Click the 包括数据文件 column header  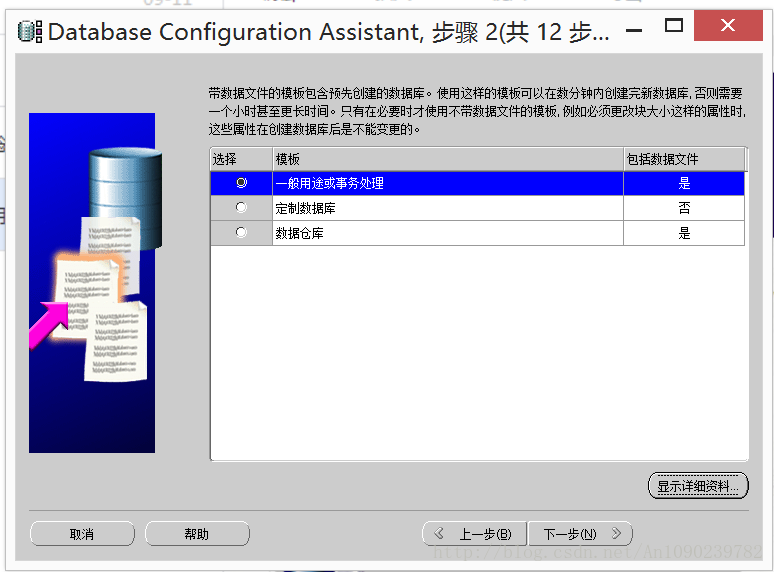[684, 159]
